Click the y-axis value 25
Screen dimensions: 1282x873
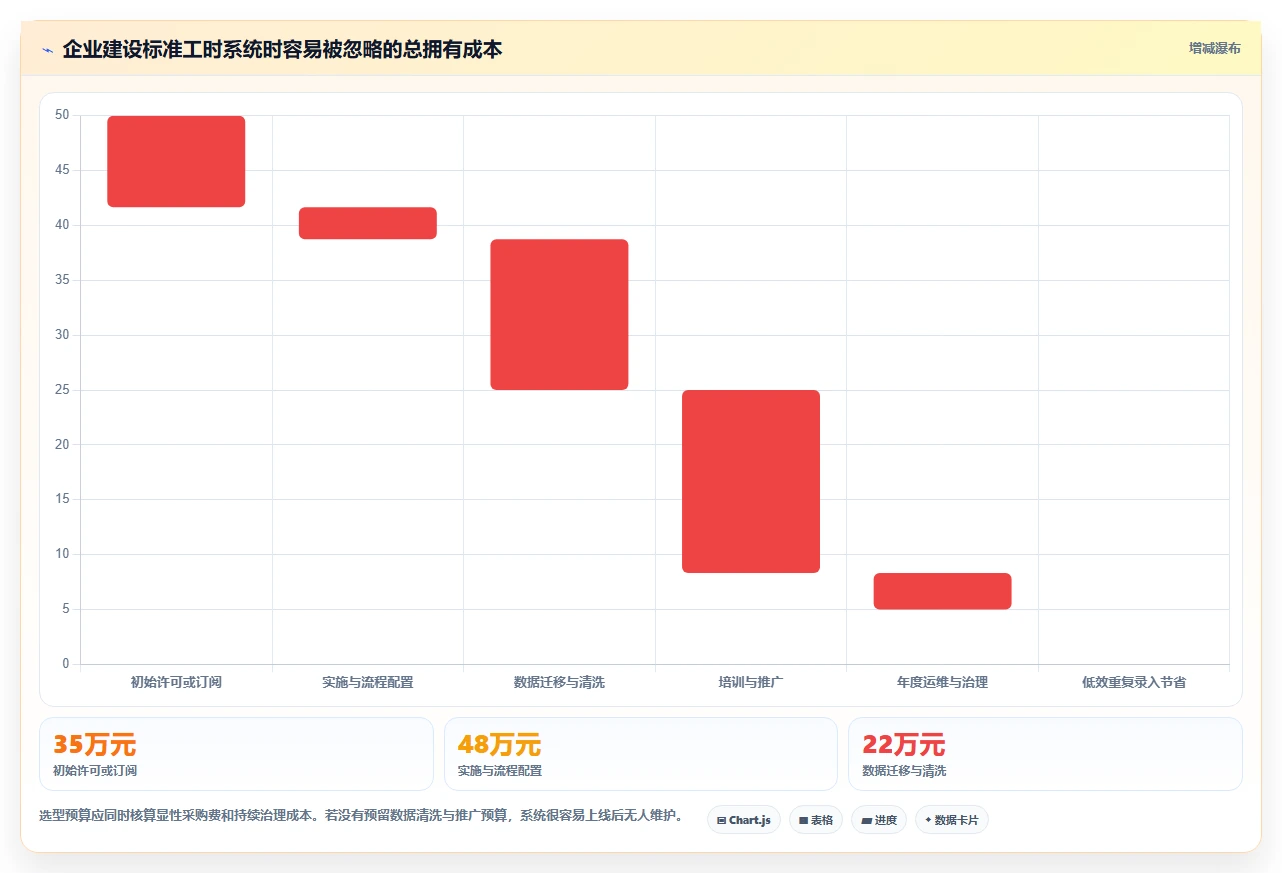pos(62,389)
